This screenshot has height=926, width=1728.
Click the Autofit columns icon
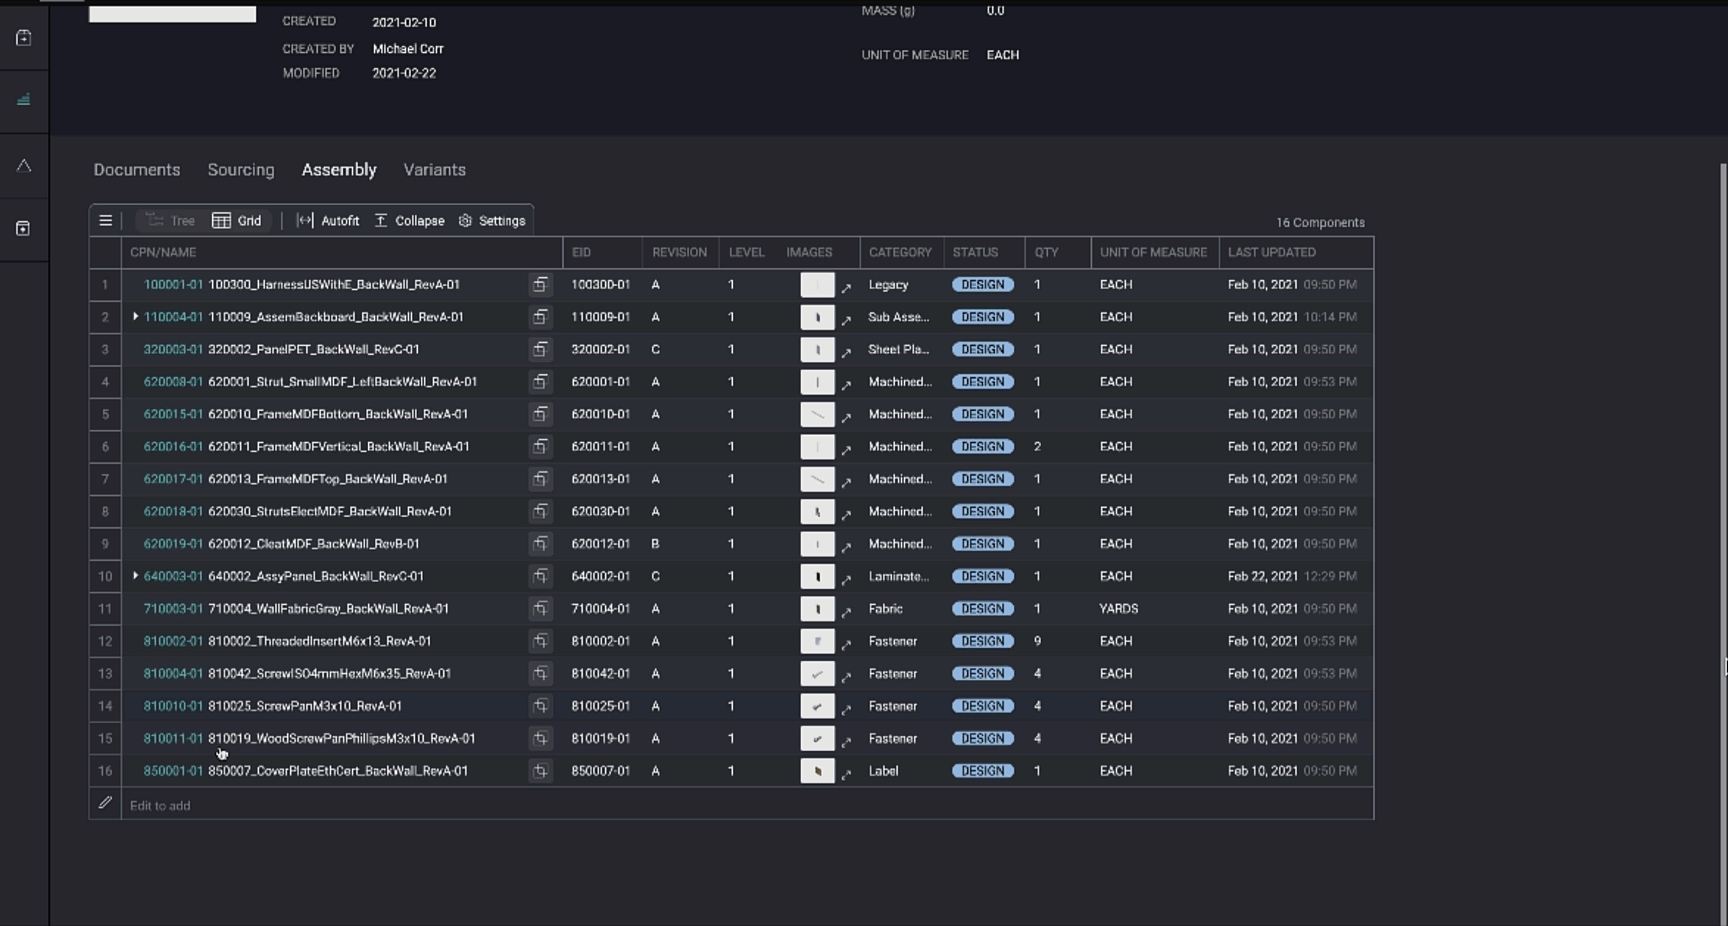(305, 220)
